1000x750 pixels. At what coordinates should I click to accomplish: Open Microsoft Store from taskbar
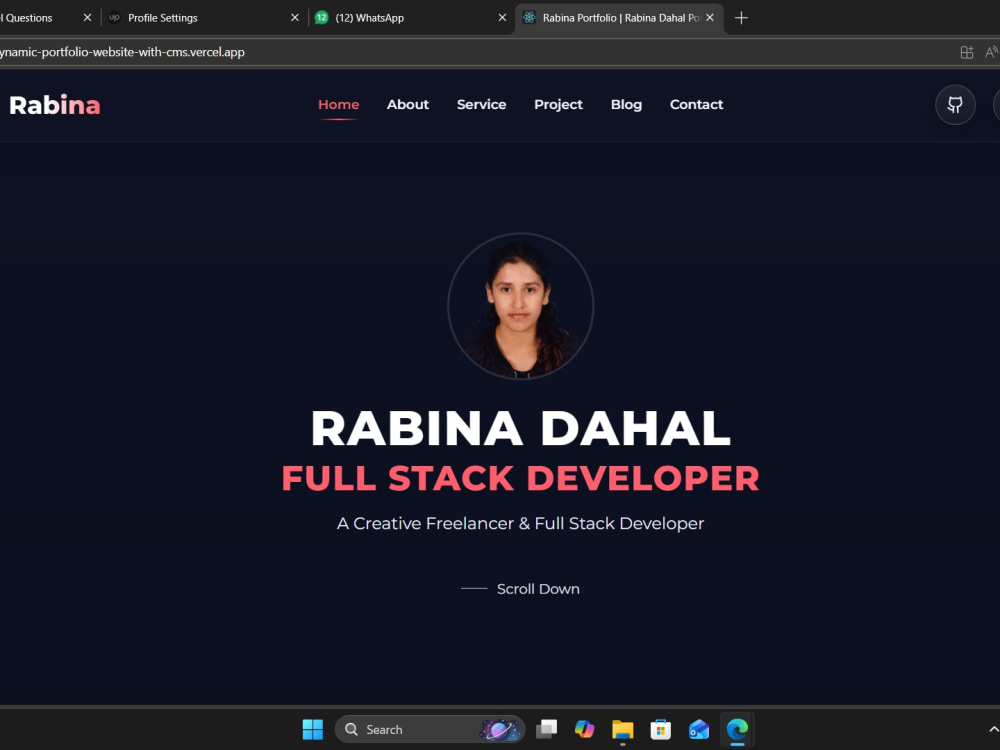click(661, 729)
